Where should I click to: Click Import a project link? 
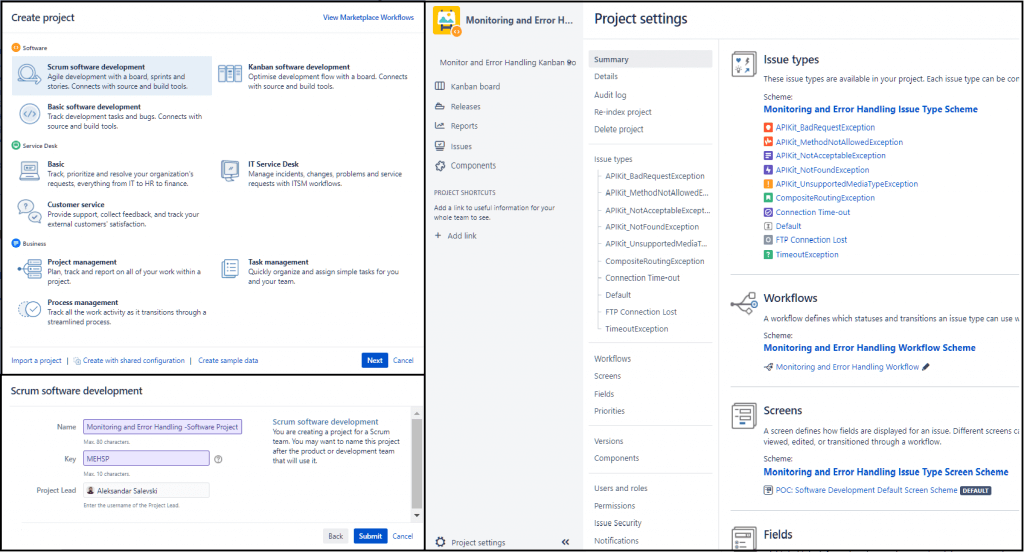[37, 361]
